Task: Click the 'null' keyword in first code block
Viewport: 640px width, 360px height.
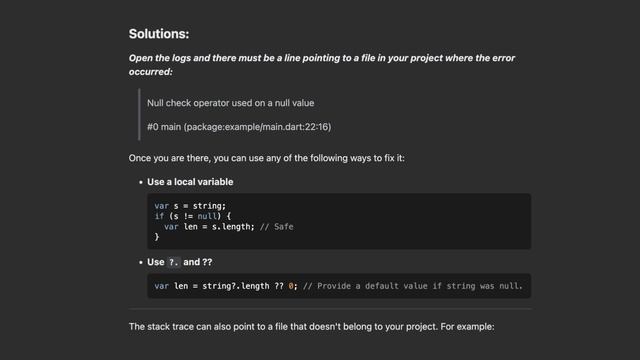Action: click(207, 216)
